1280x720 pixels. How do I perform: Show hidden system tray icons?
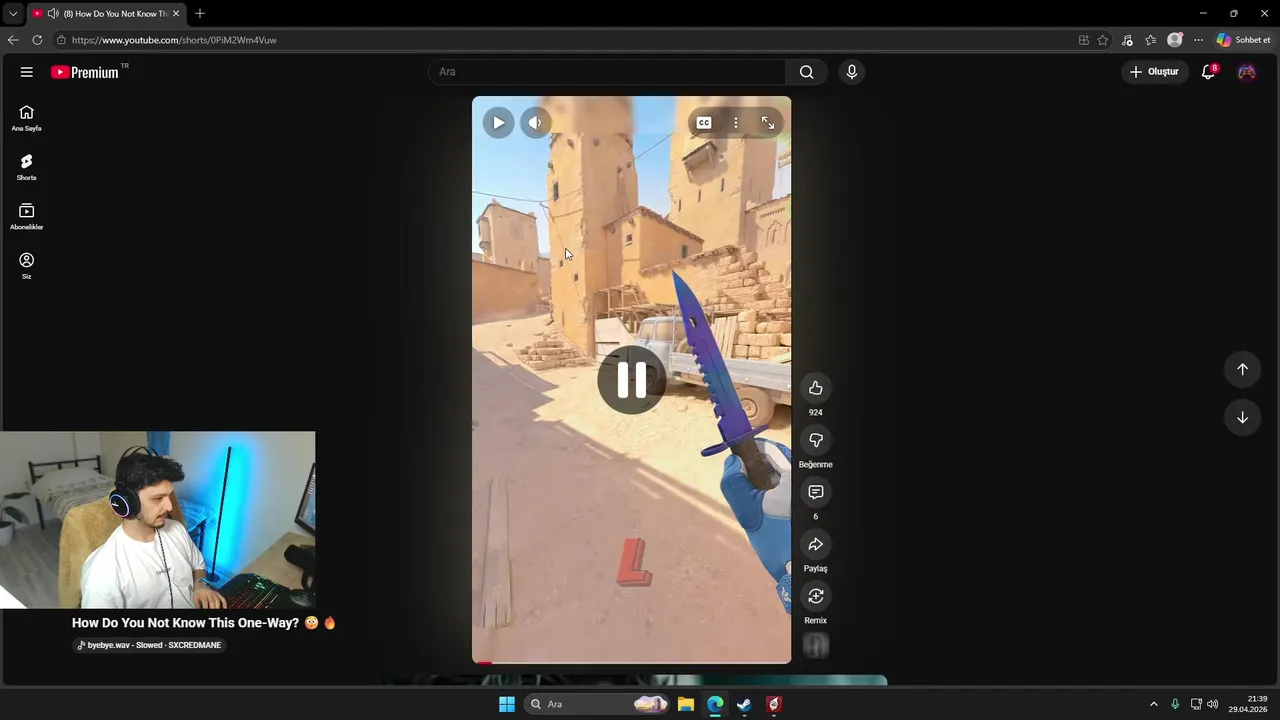click(1153, 704)
